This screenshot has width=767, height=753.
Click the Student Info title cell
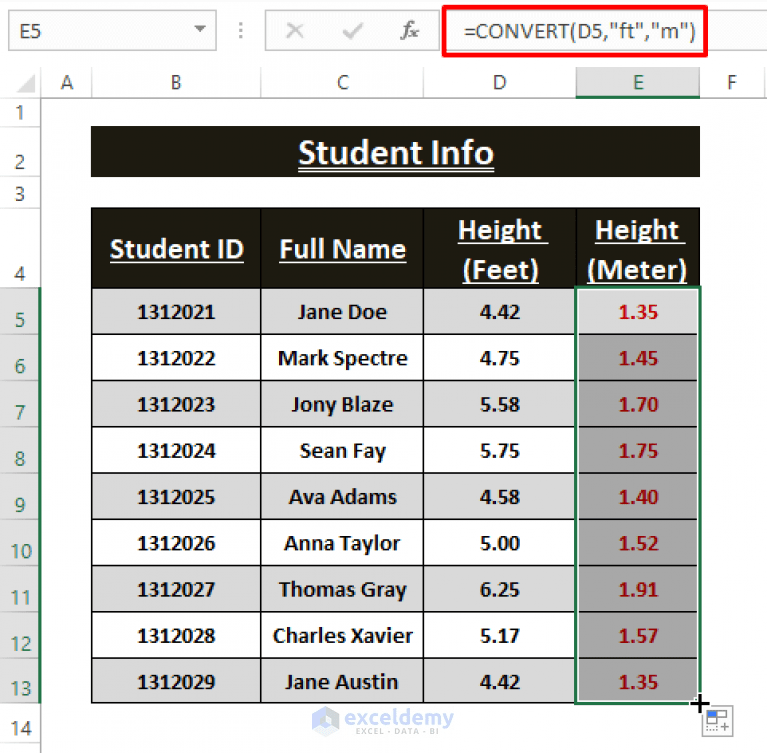(395, 152)
